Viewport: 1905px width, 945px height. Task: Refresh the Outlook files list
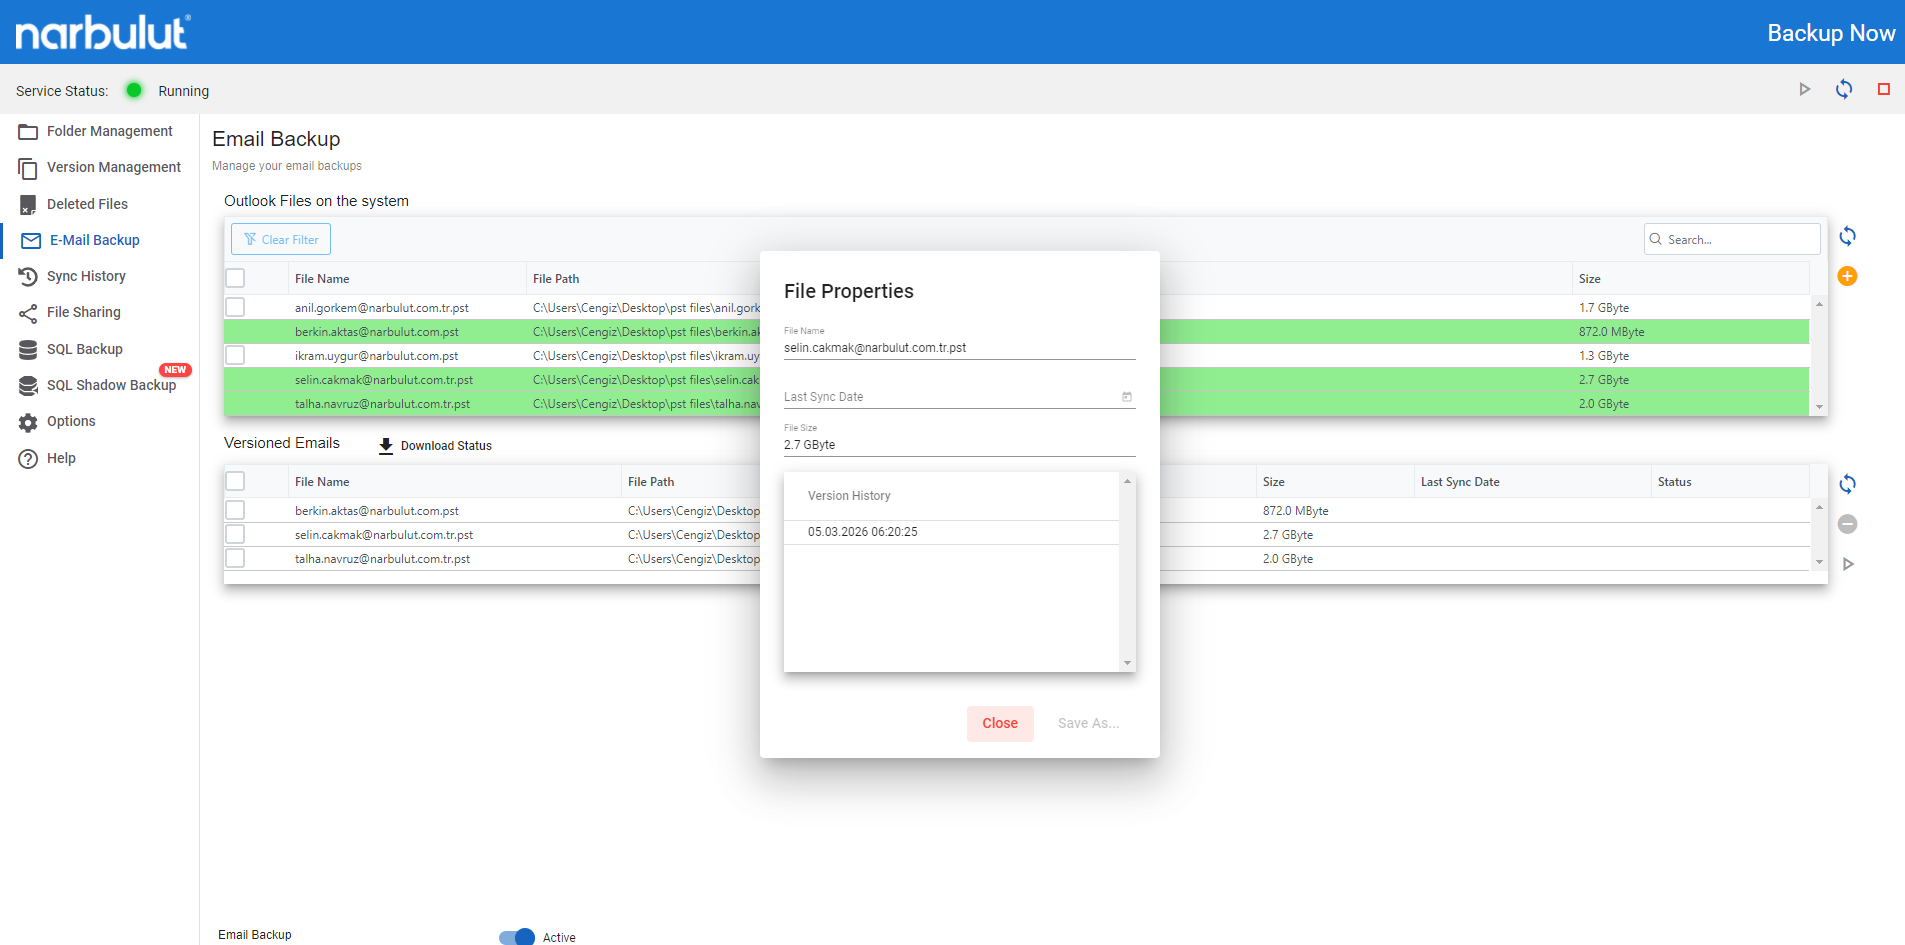pos(1847,237)
